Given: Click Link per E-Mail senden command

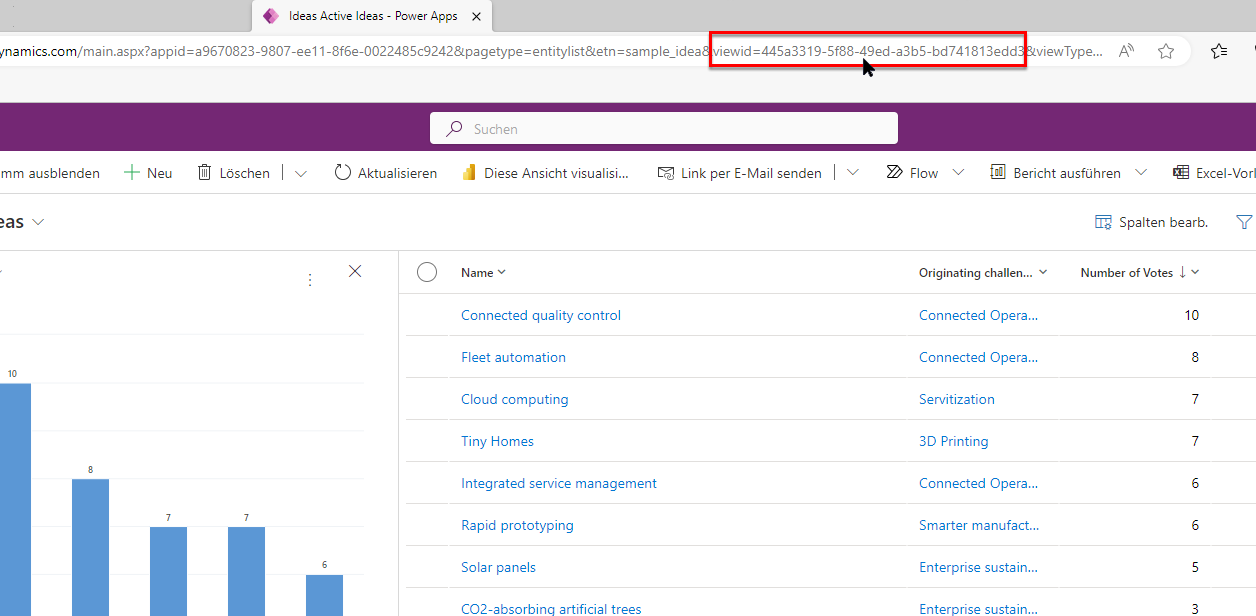Looking at the screenshot, I should [739, 173].
